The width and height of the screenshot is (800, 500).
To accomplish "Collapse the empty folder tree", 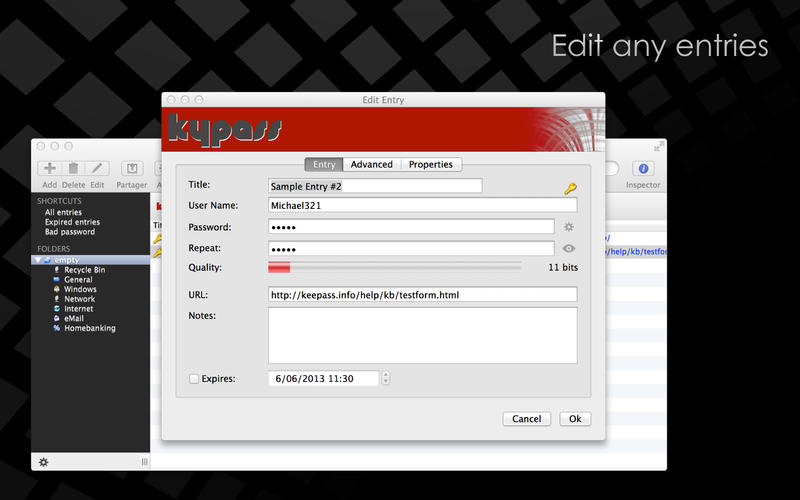I will click(39, 260).
